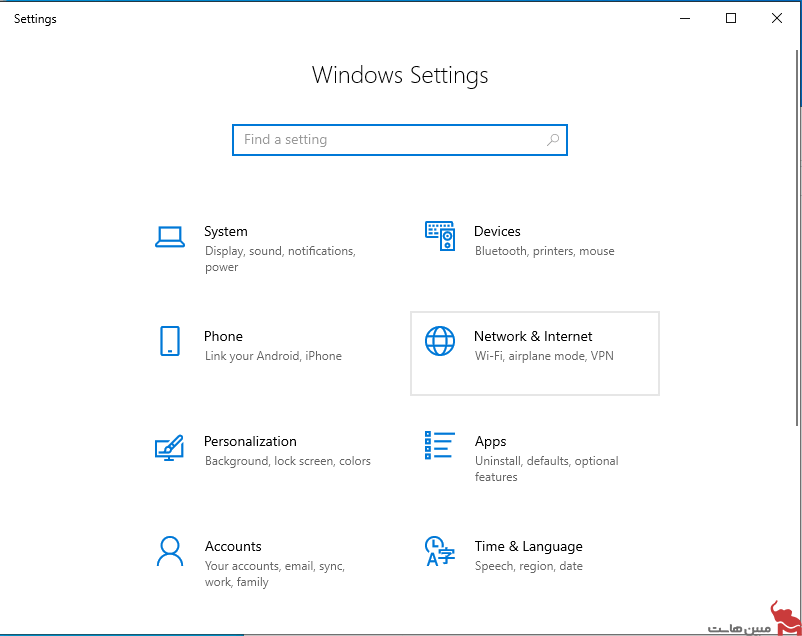The width and height of the screenshot is (802, 636).
Task: Open the Time & Language title
Action: (x=528, y=546)
